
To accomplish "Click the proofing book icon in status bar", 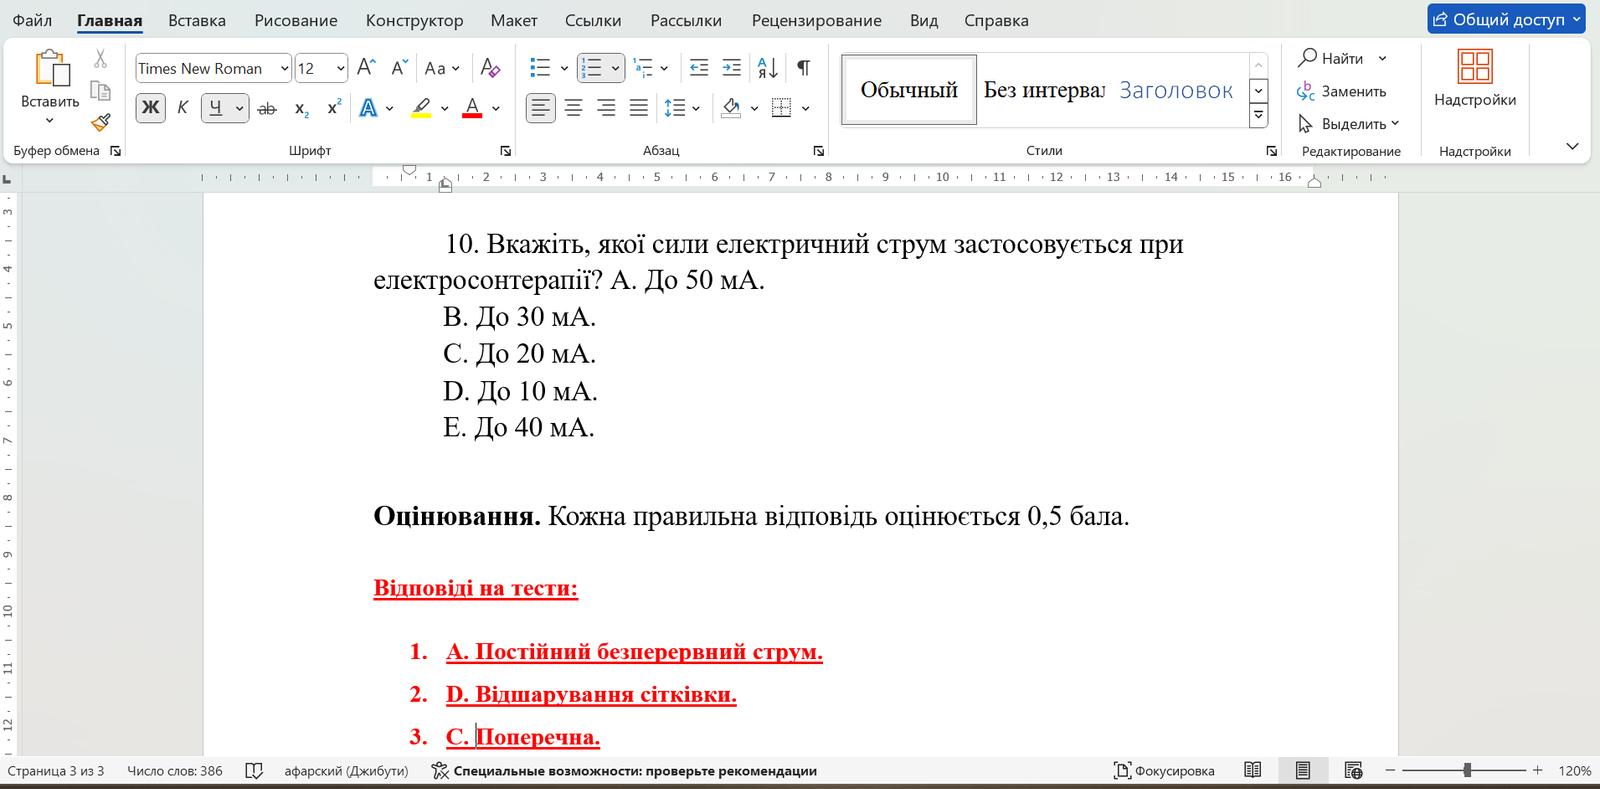I will coord(254,771).
